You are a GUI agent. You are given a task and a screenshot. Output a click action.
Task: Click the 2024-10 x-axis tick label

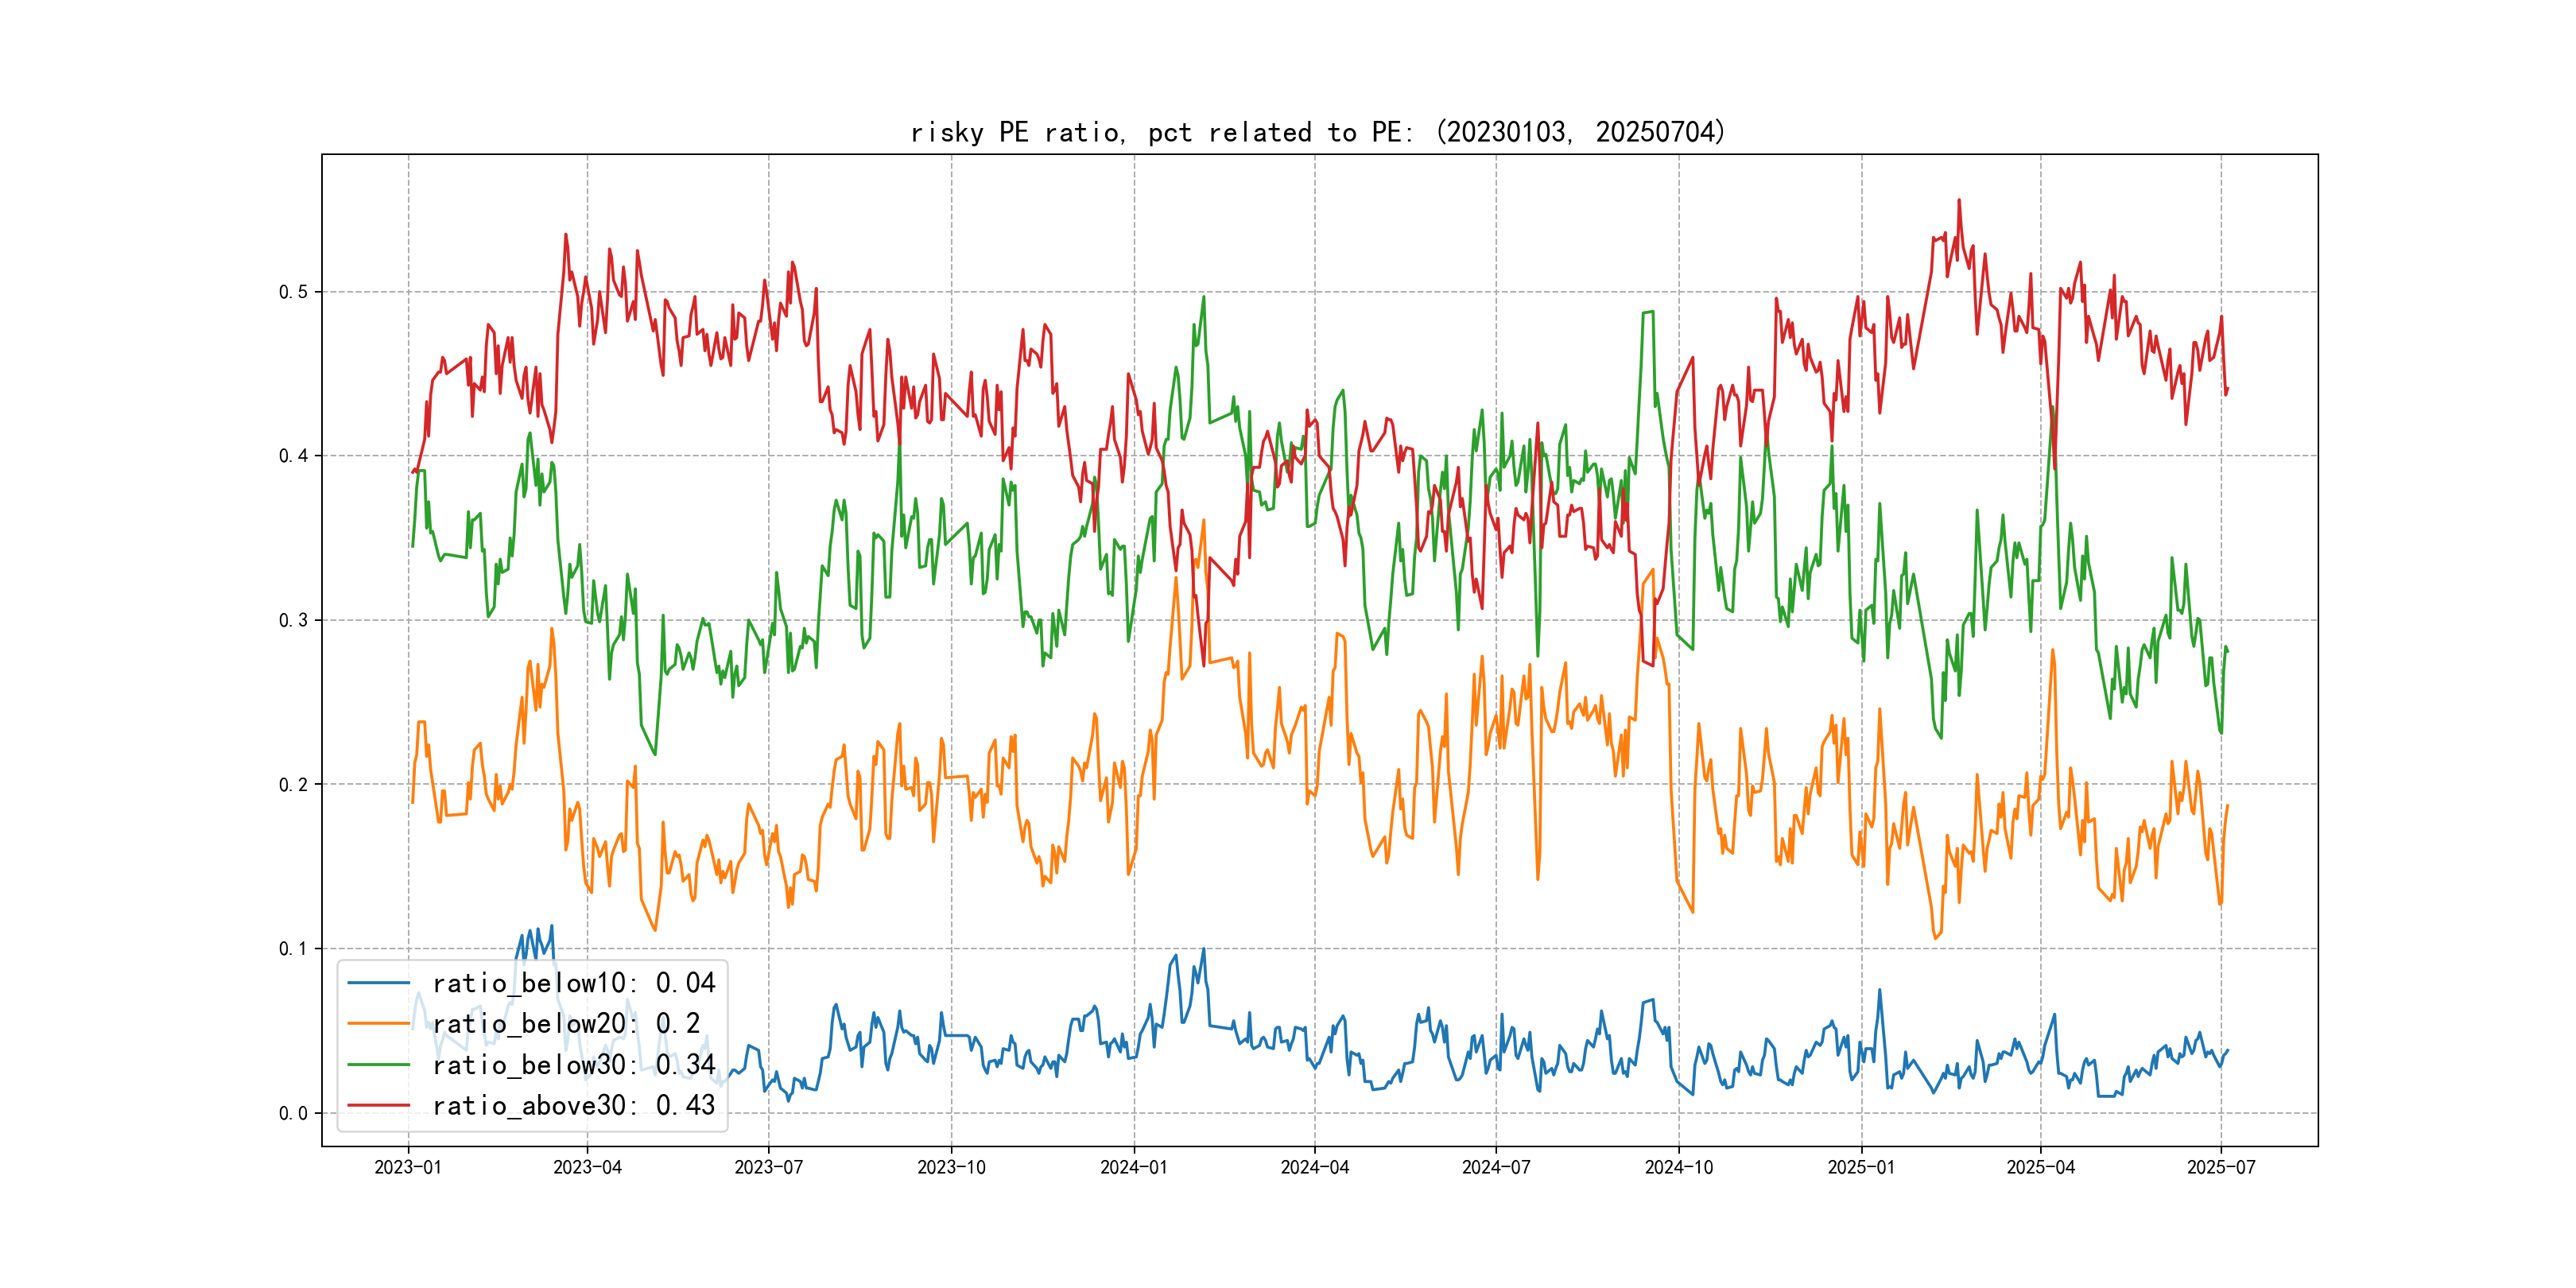point(1678,1167)
